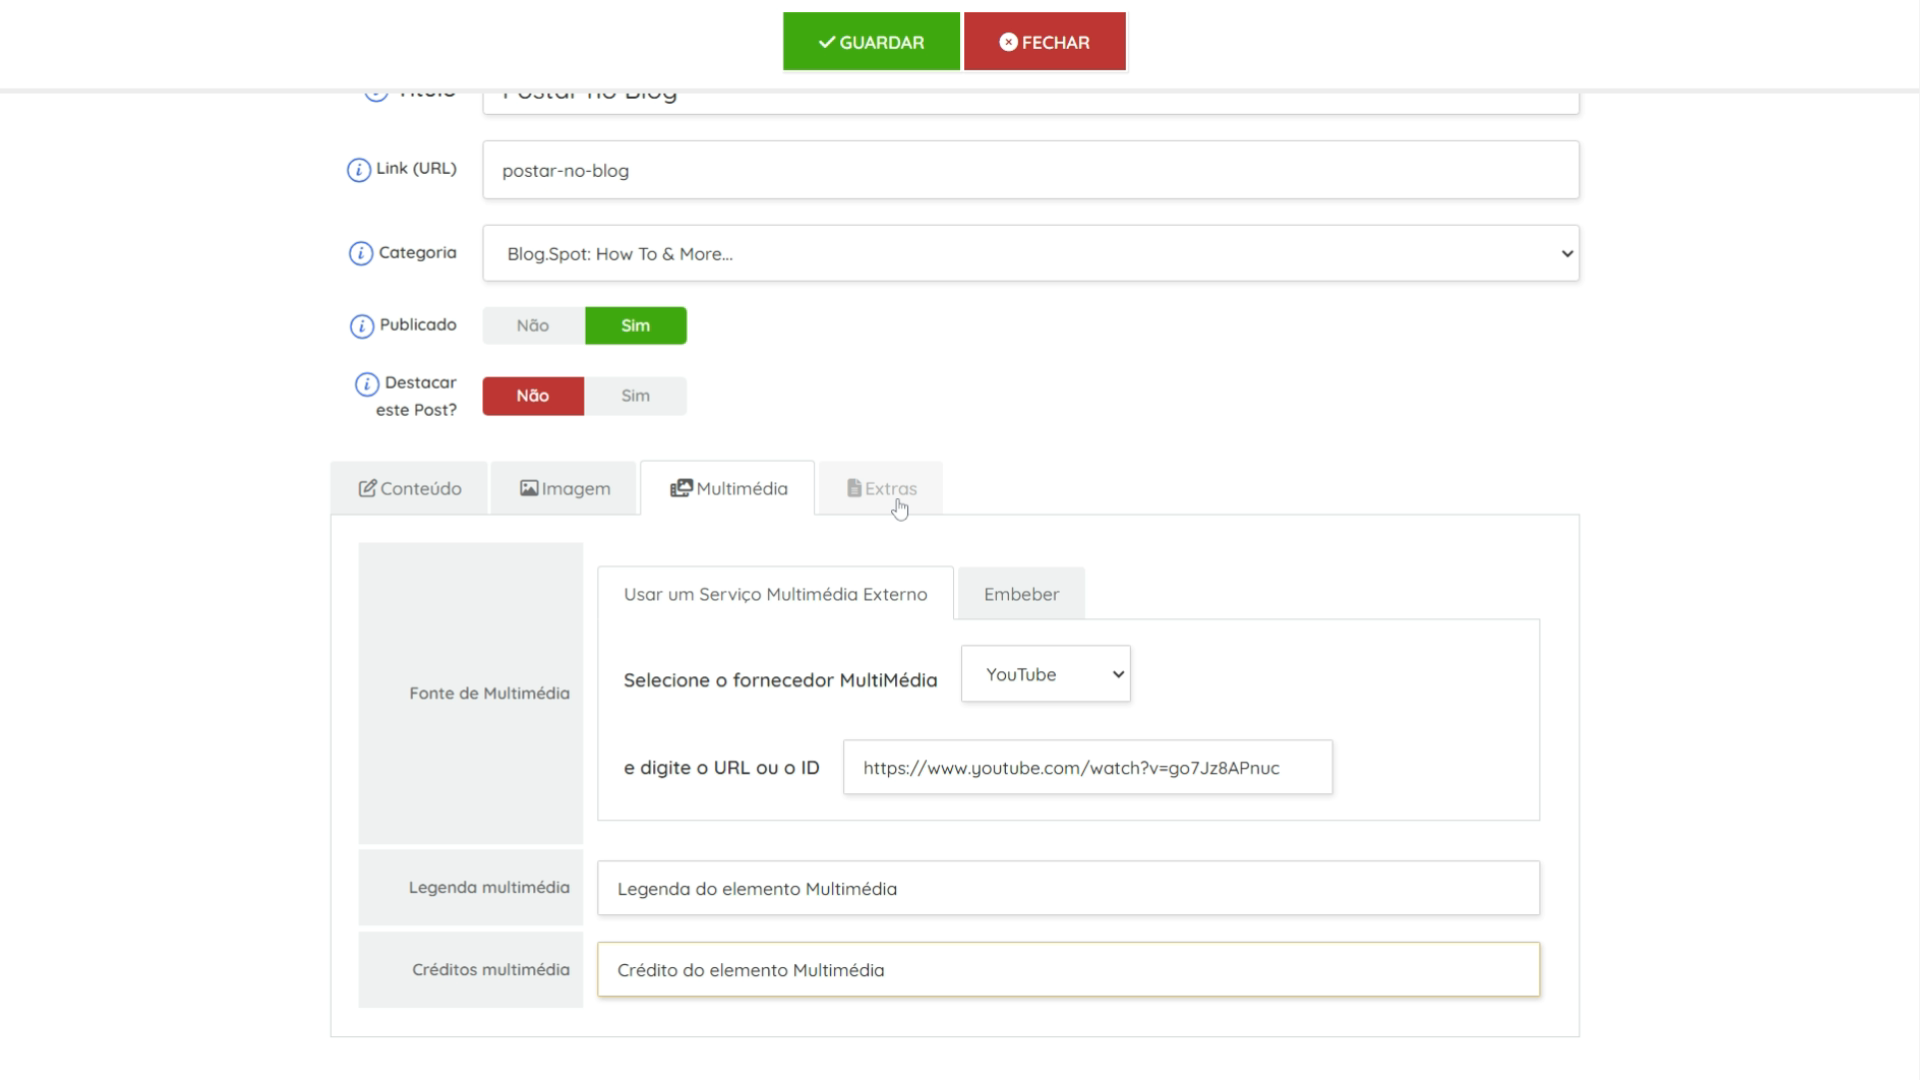Select Usar um Serviço Multimédia Externo tab
Viewport: 1920px width, 1080px height.
pyautogui.click(x=775, y=594)
